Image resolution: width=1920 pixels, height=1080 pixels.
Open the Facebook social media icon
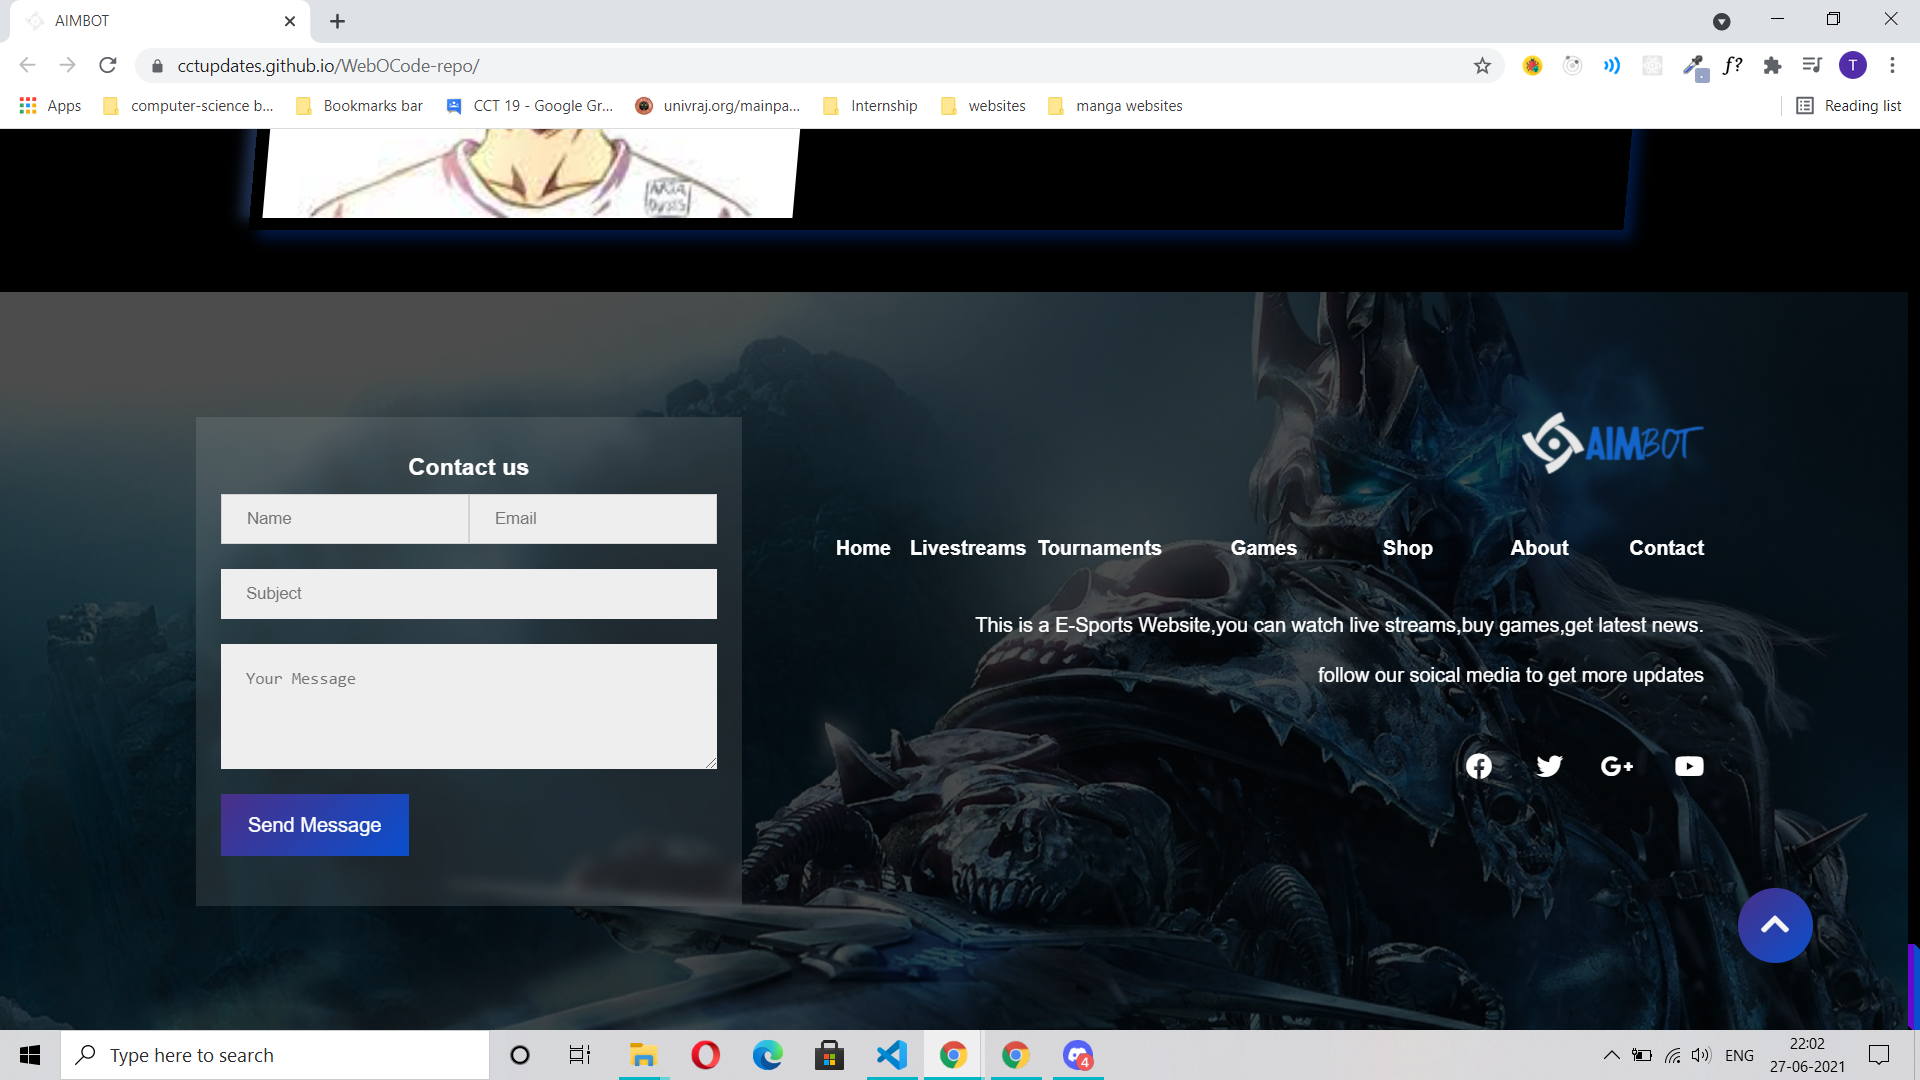pyautogui.click(x=1479, y=766)
